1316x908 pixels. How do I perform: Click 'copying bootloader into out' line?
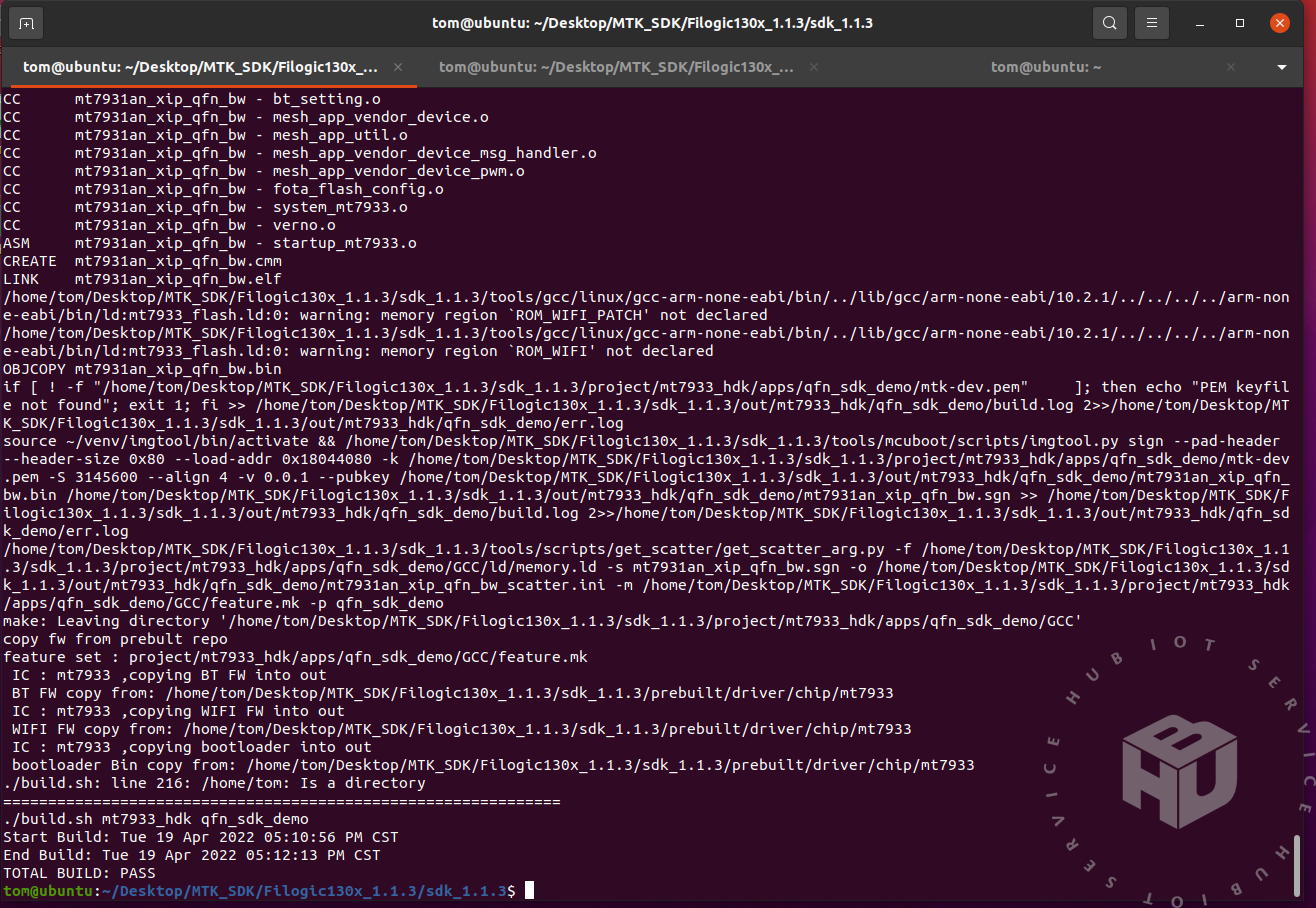pyautogui.click(x=191, y=747)
